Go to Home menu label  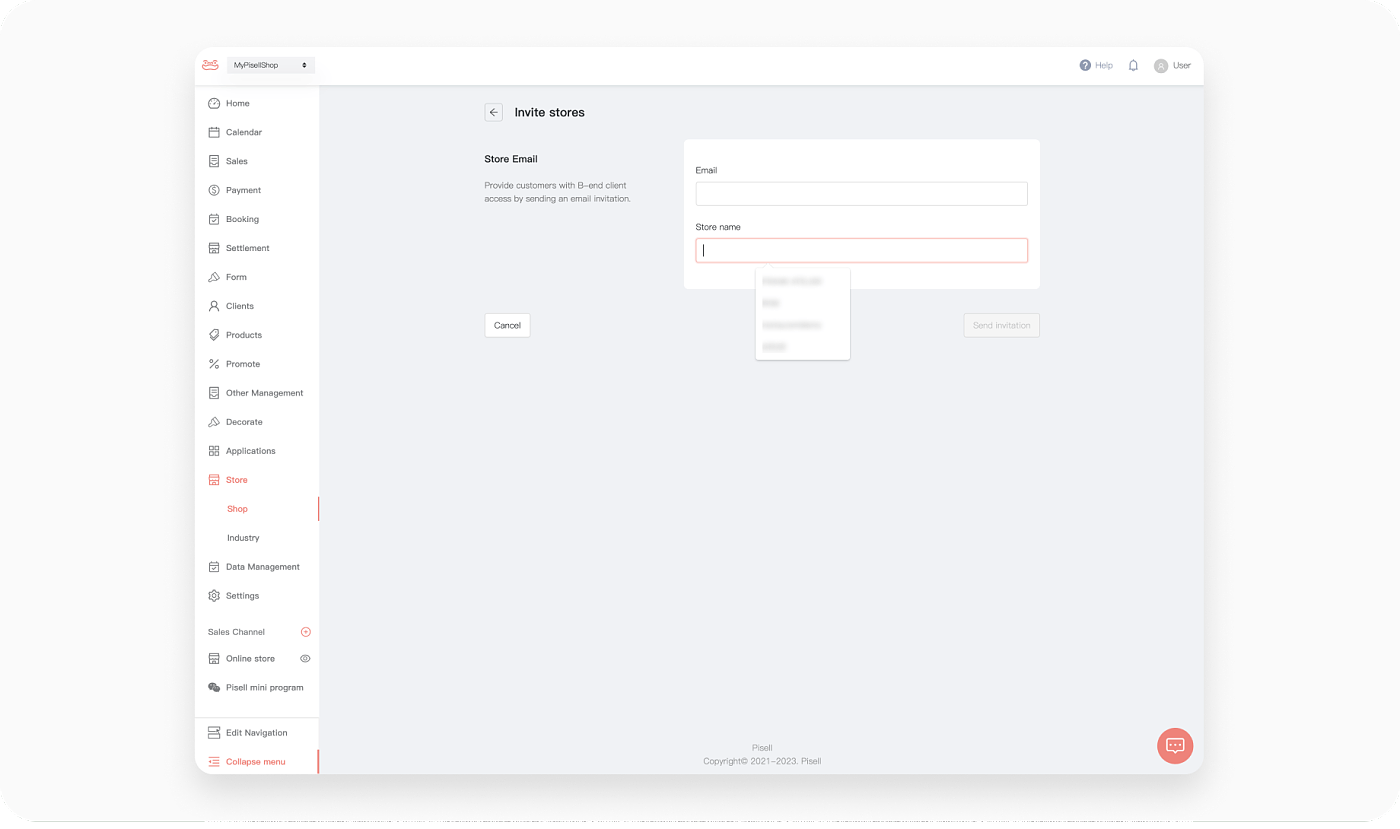(x=238, y=103)
